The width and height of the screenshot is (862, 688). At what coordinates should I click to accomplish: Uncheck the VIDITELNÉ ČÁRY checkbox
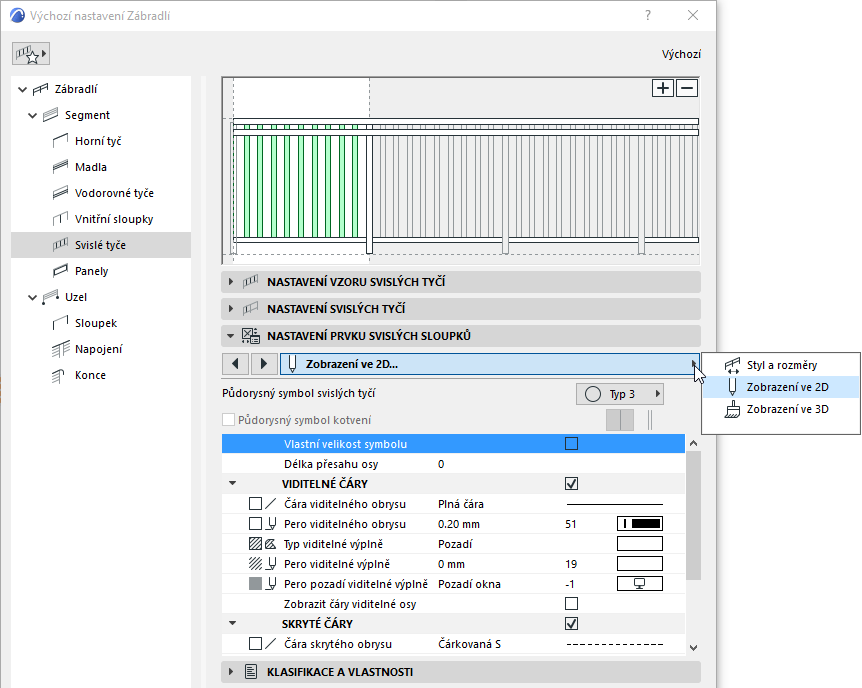(572, 484)
